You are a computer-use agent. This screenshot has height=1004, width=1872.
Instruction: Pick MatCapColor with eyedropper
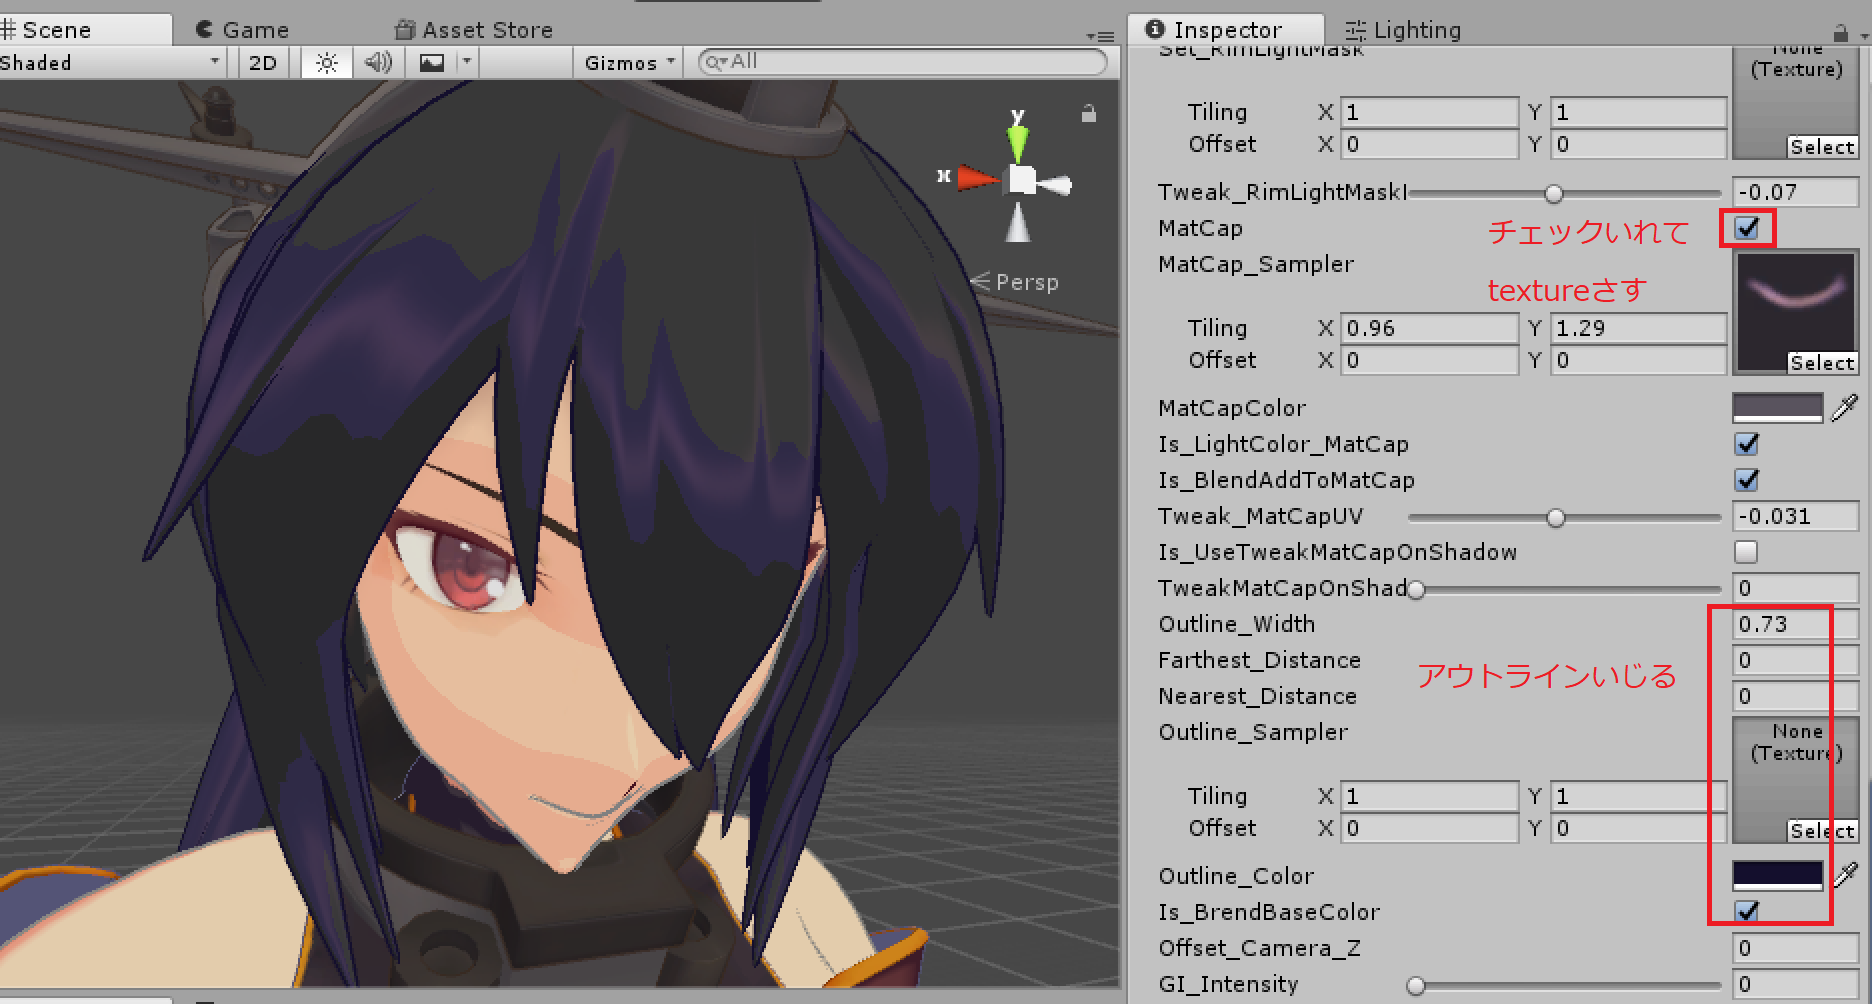1845,407
